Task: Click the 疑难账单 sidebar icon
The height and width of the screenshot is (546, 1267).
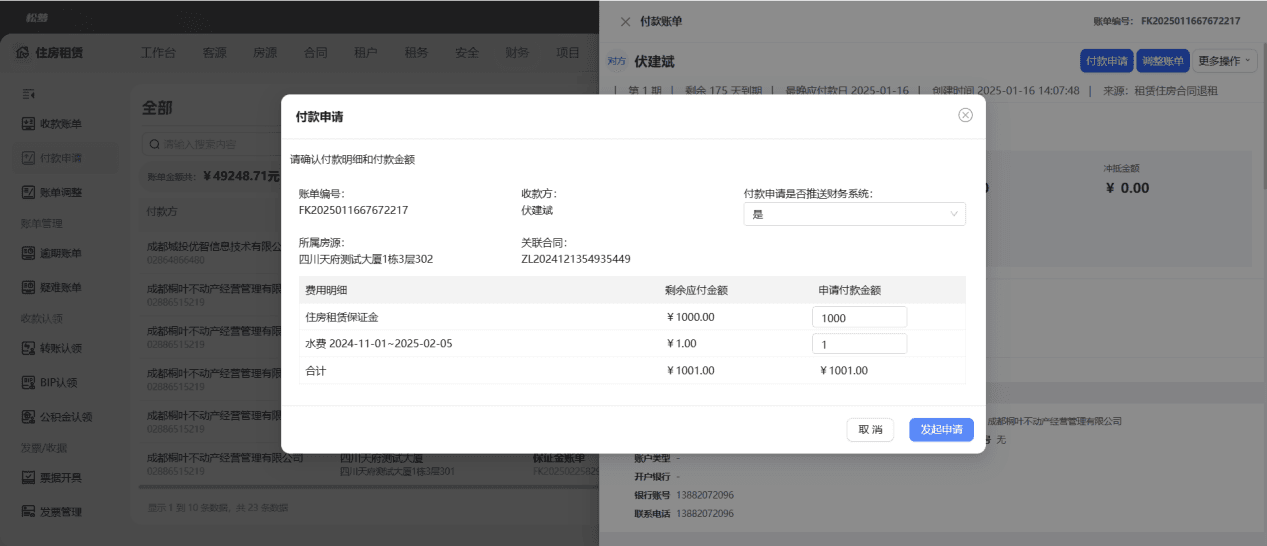Action: 29,287
